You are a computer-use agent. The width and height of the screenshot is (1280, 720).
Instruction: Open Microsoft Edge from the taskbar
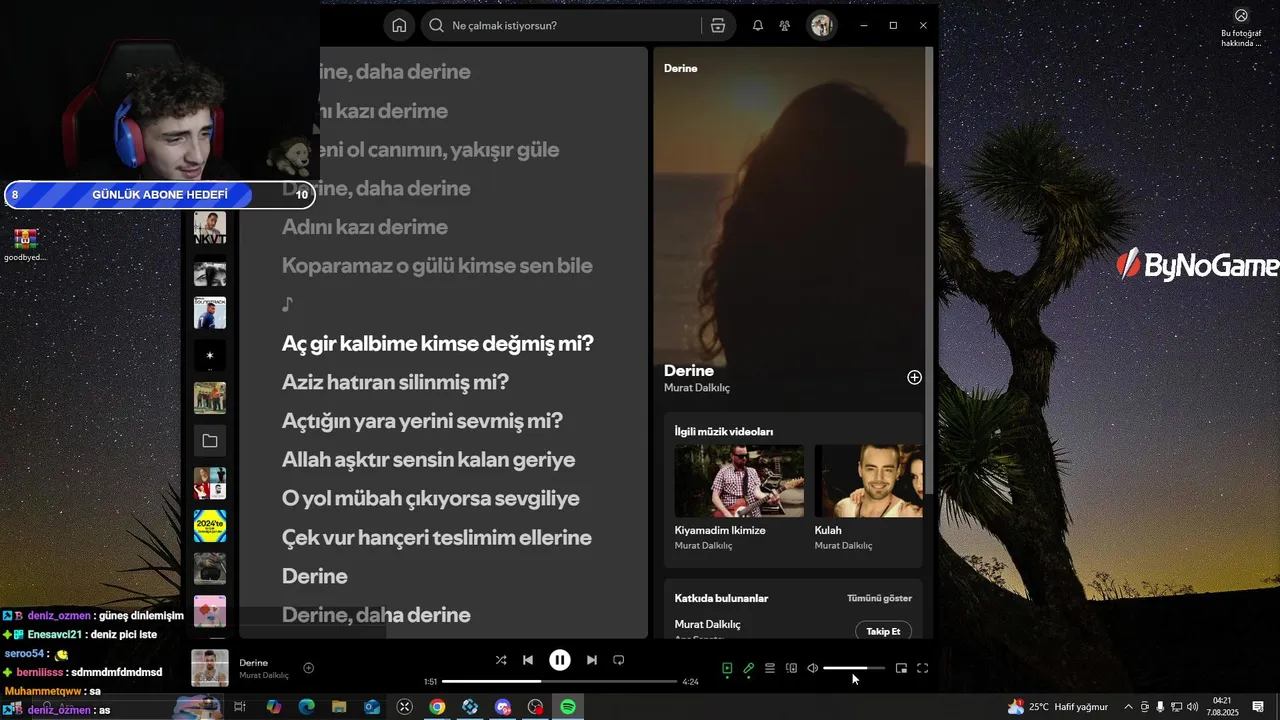(x=306, y=707)
